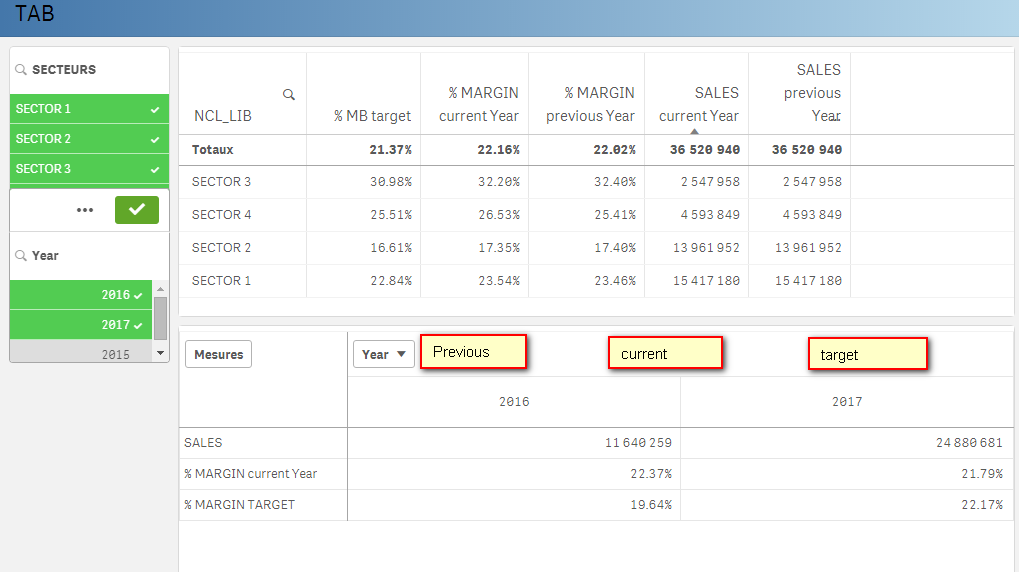Click the 21.37% total MB target value
Image resolution: width=1019 pixels, height=572 pixels.
pyautogui.click(x=391, y=150)
